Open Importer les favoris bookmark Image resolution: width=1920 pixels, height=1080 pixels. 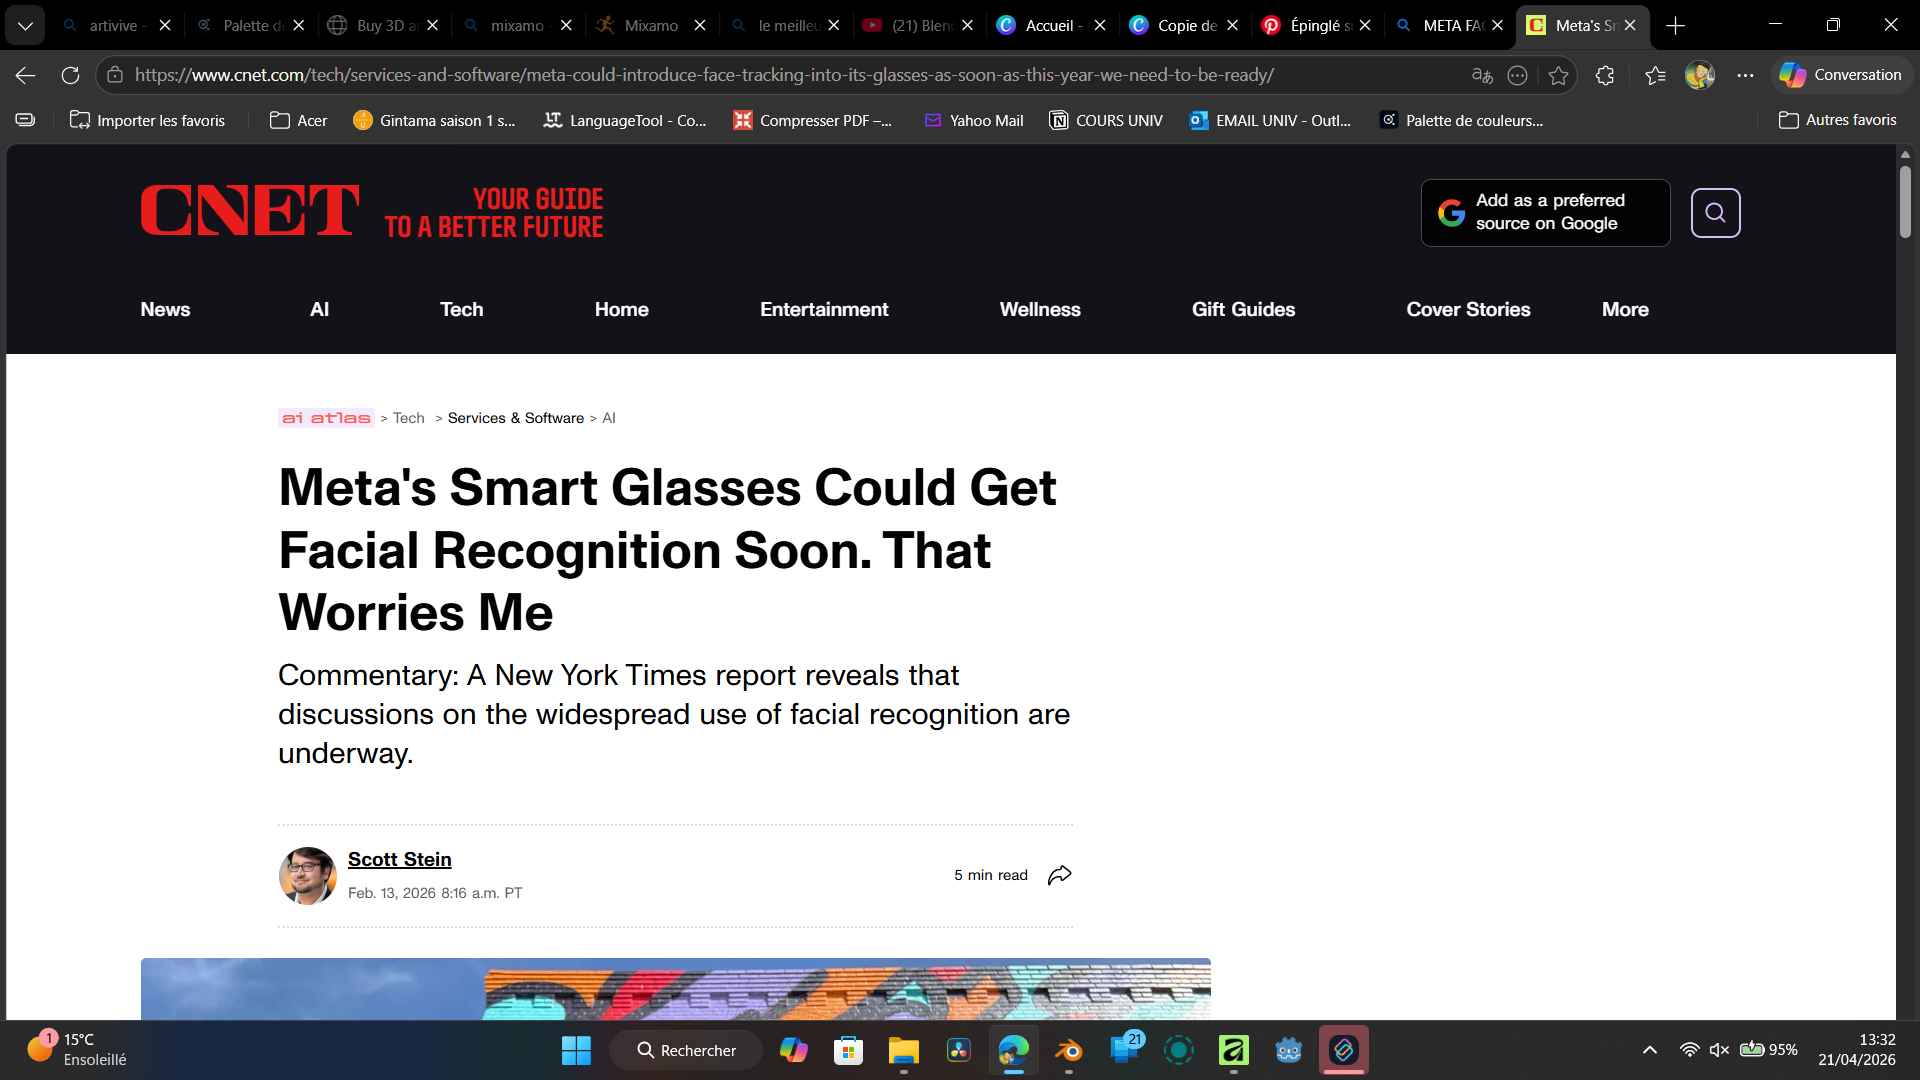click(x=147, y=120)
